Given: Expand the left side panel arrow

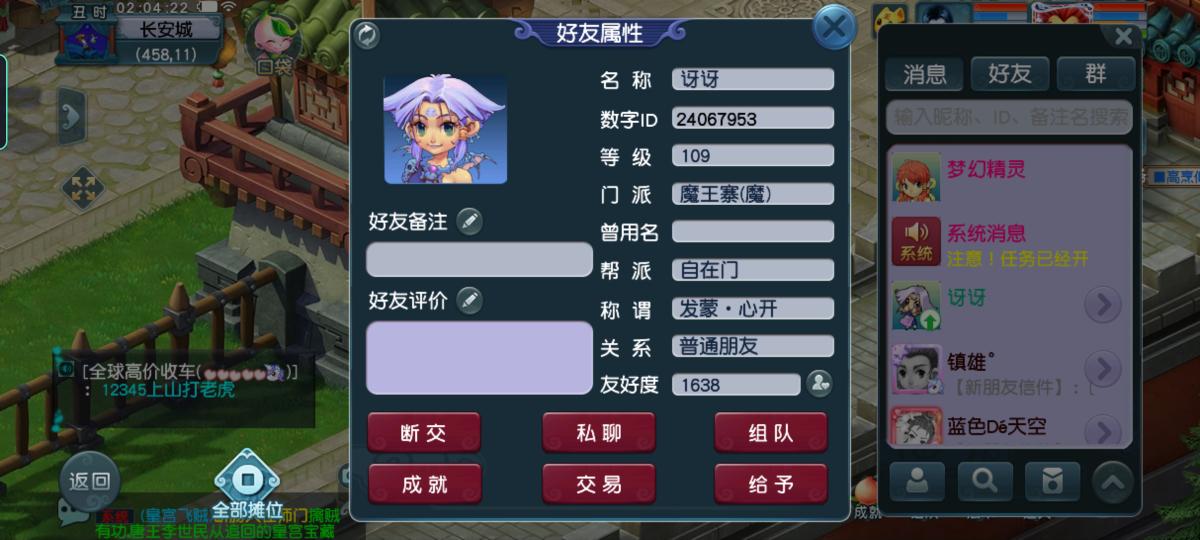Looking at the screenshot, I should point(71,117).
